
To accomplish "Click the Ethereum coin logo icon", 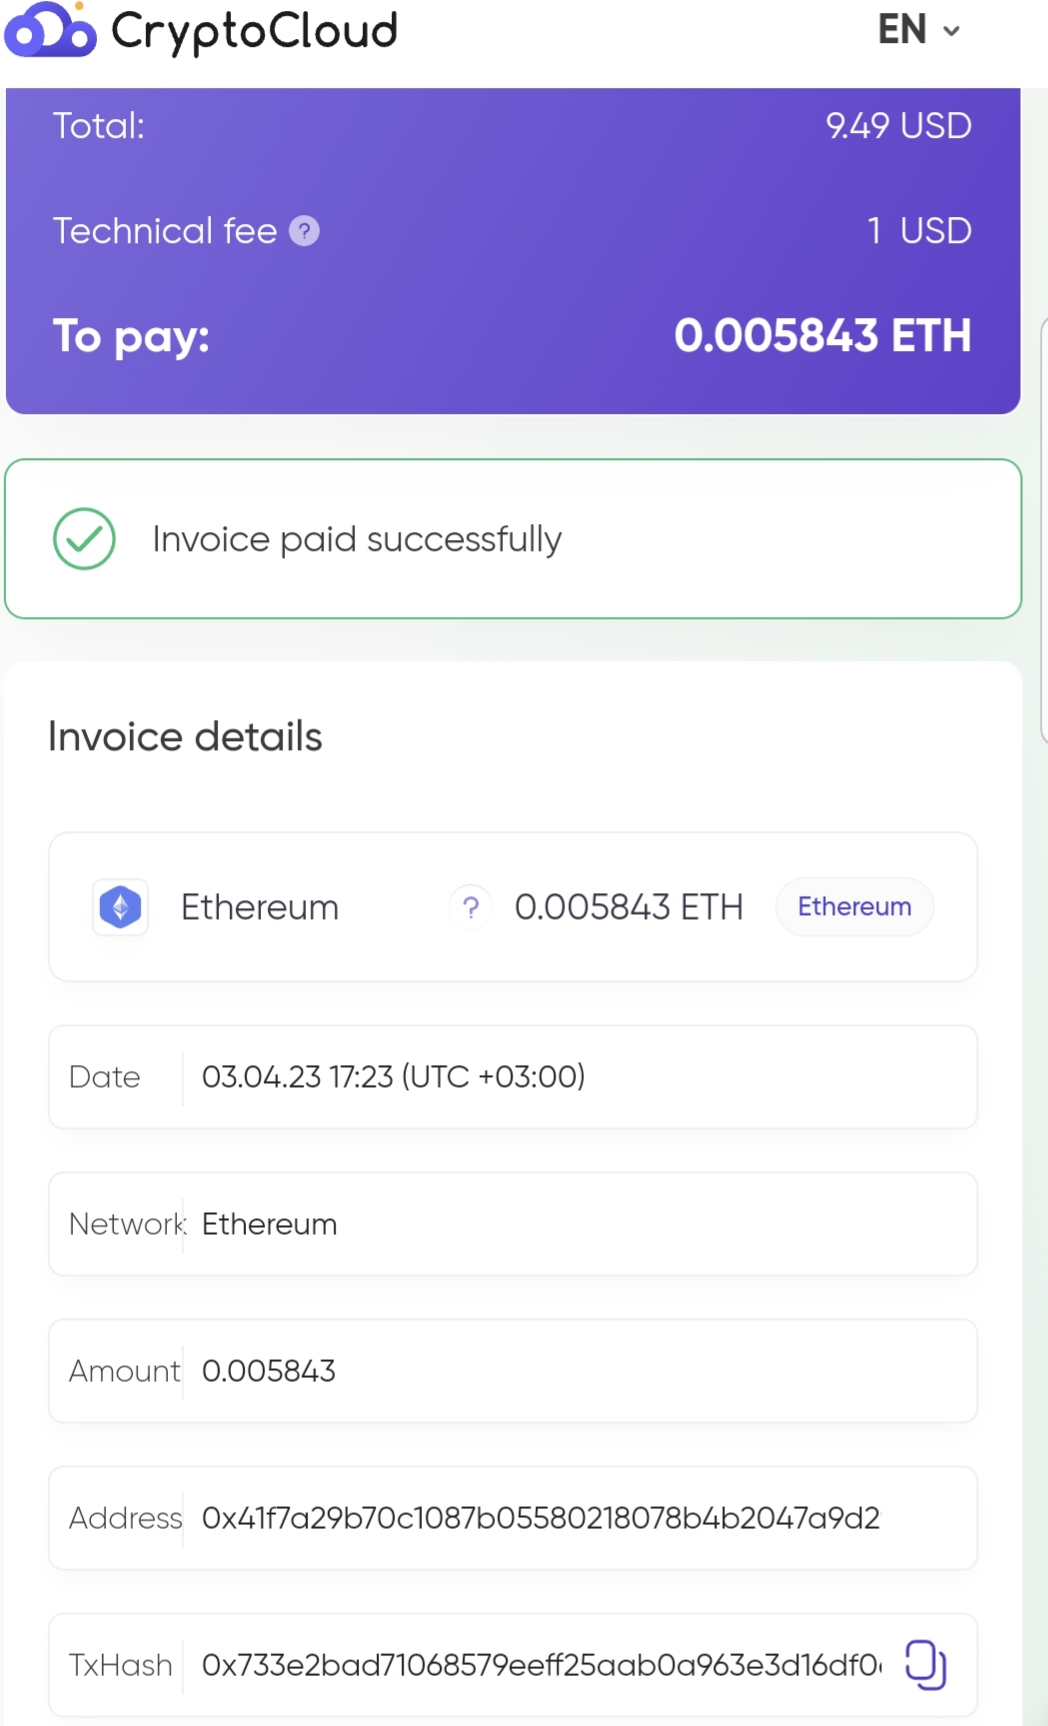I will pyautogui.click(x=121, y=907).
